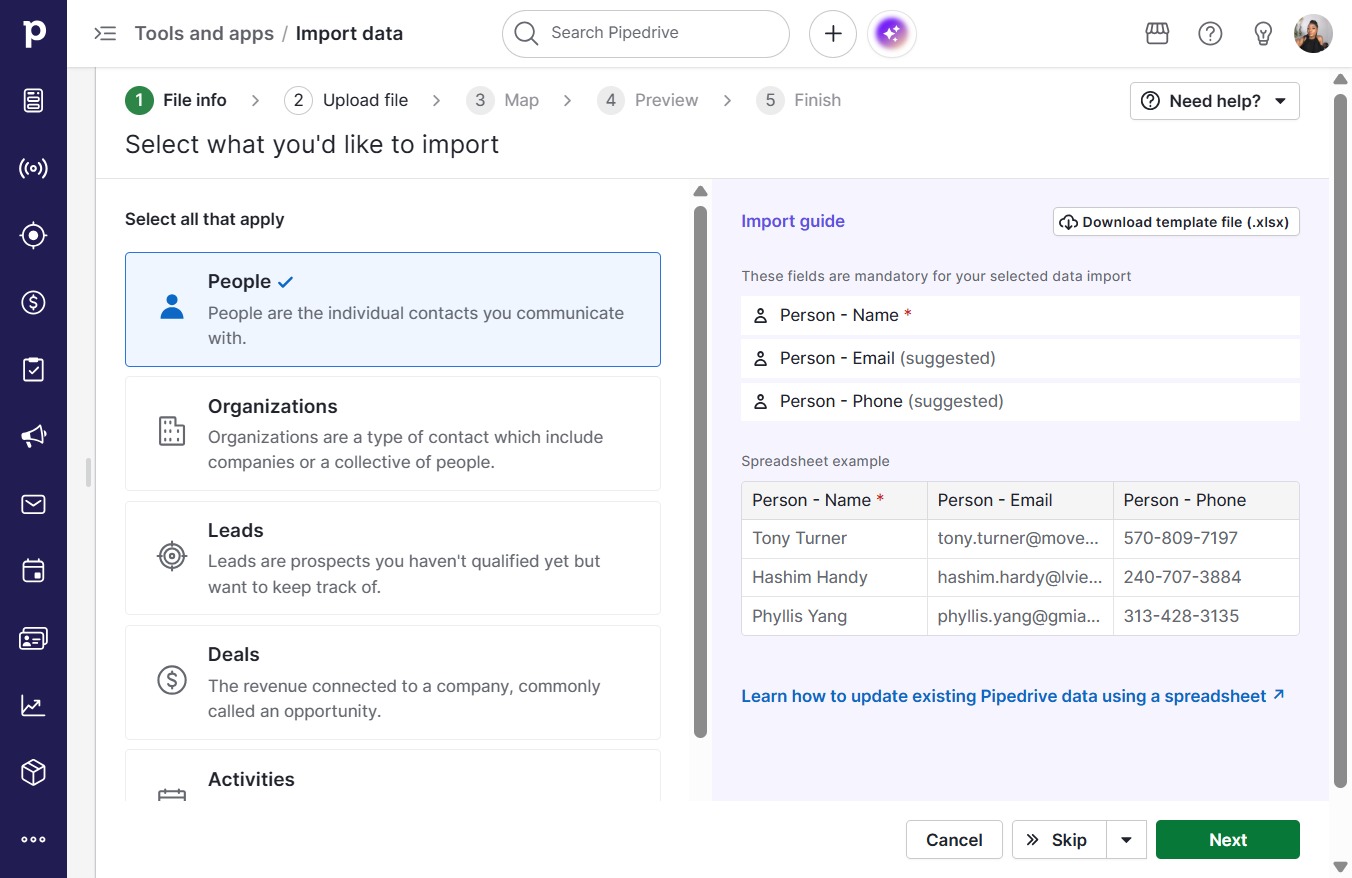Open the clipboard checkmark icon in the sidebar
Image resolution: width=1352 pixels, height=878 pixels.
tap(34, 369)
